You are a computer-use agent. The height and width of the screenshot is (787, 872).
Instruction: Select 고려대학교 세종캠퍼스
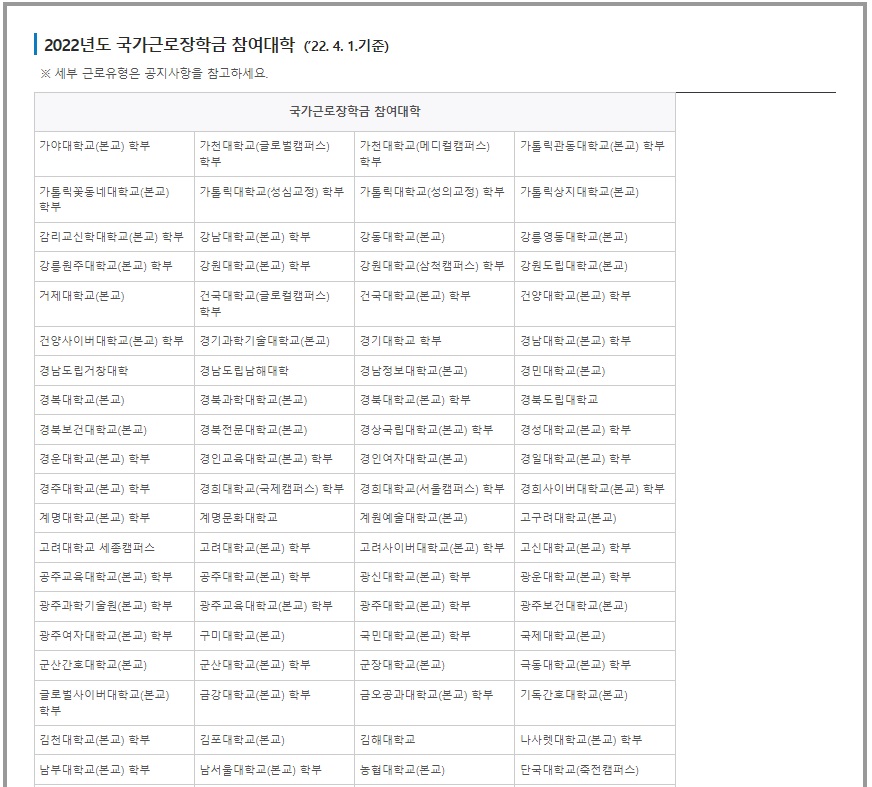[97, 548]
